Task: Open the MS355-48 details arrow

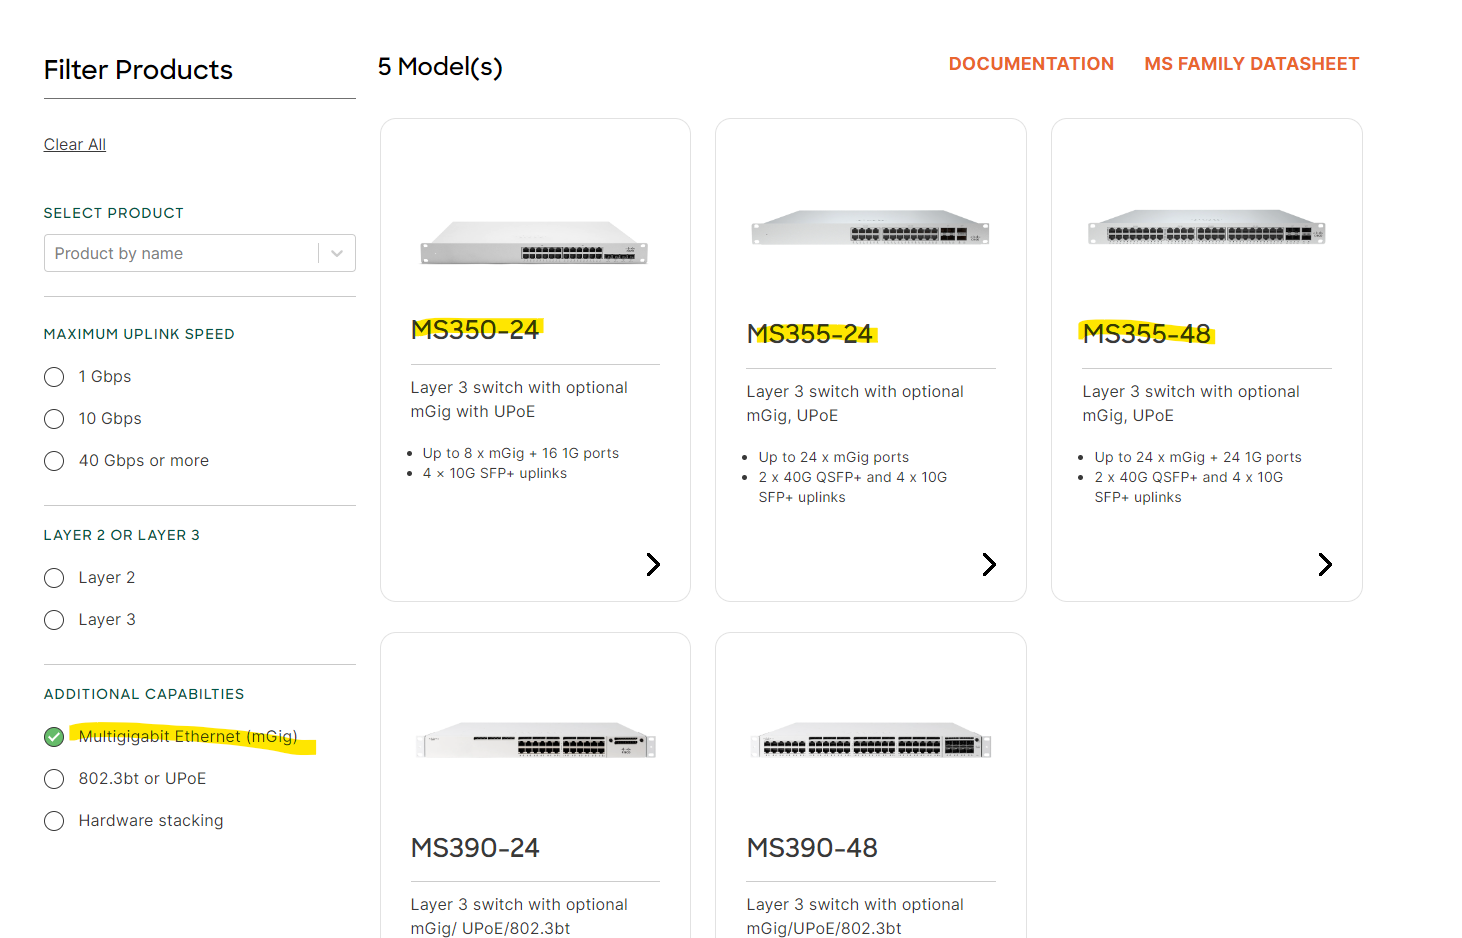Action: click(1325, 564)
